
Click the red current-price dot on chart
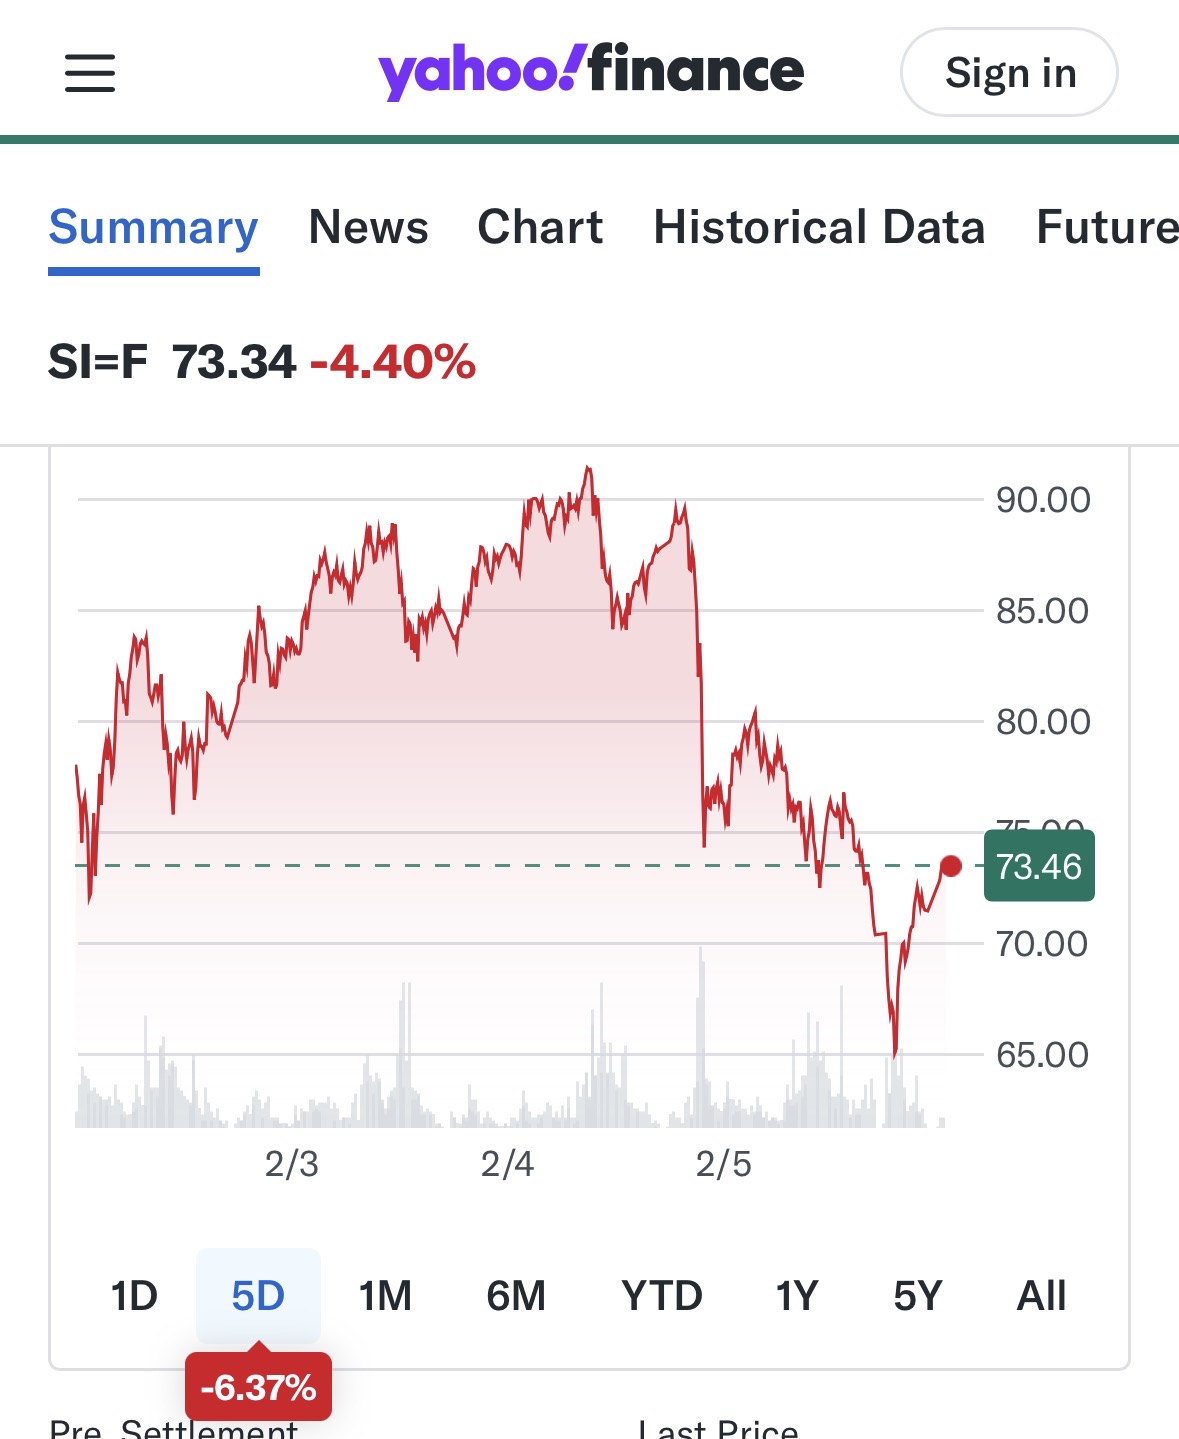pyautogui.click(x=951, y=866)
